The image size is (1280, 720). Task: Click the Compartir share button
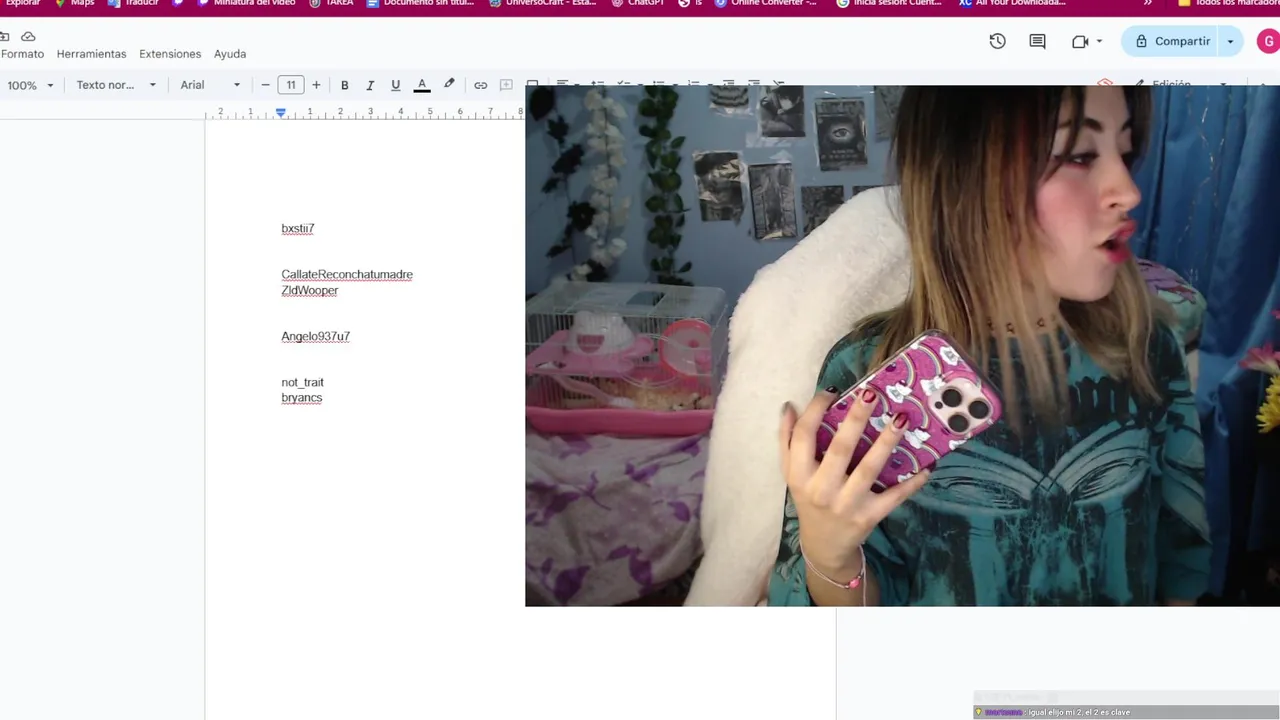click(1172, 41)
